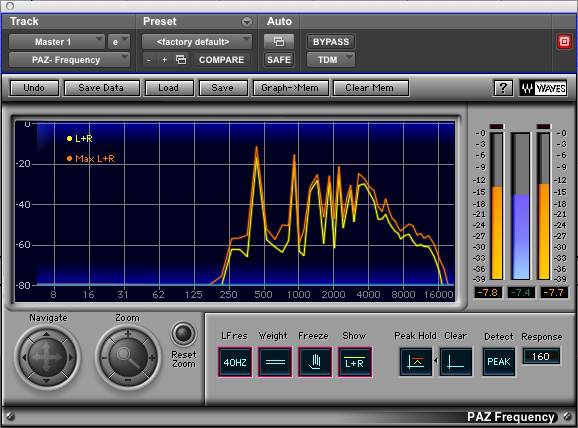Click the Graph->Mem button
The width and height of the screenshot is (578, 428).
click(x=290, y=88)
